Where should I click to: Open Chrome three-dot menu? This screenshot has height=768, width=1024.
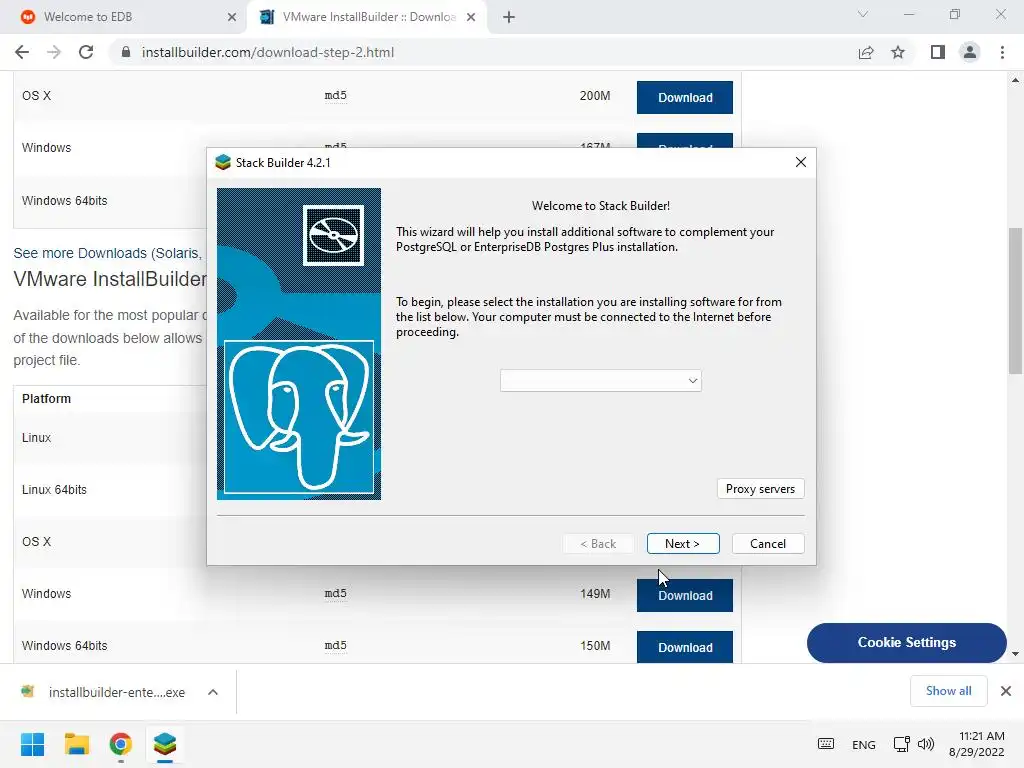click(1002, 52)
